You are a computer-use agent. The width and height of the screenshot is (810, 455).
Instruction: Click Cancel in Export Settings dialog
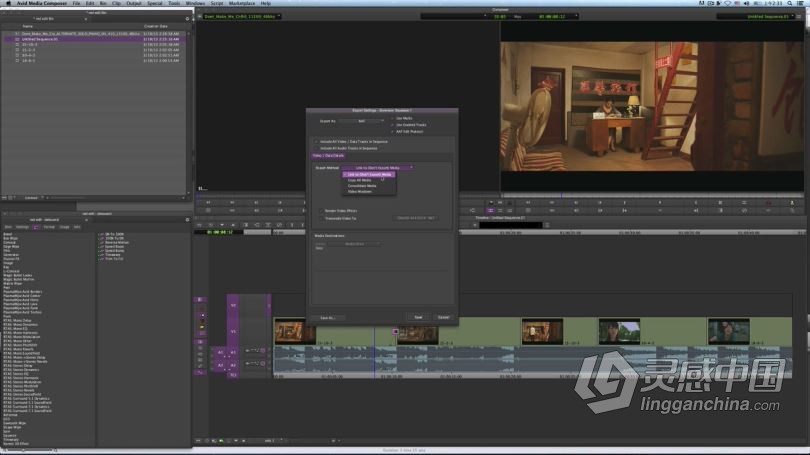443,317
